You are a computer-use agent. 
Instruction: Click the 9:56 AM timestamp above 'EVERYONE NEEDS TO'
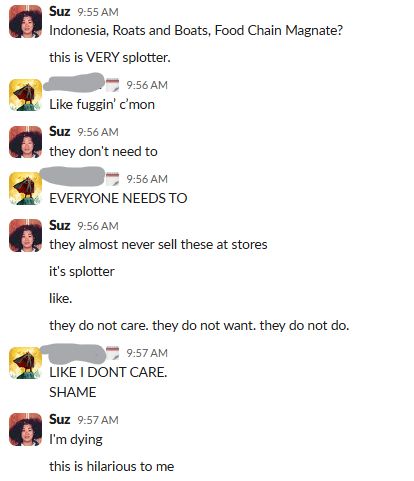[147, 179]
